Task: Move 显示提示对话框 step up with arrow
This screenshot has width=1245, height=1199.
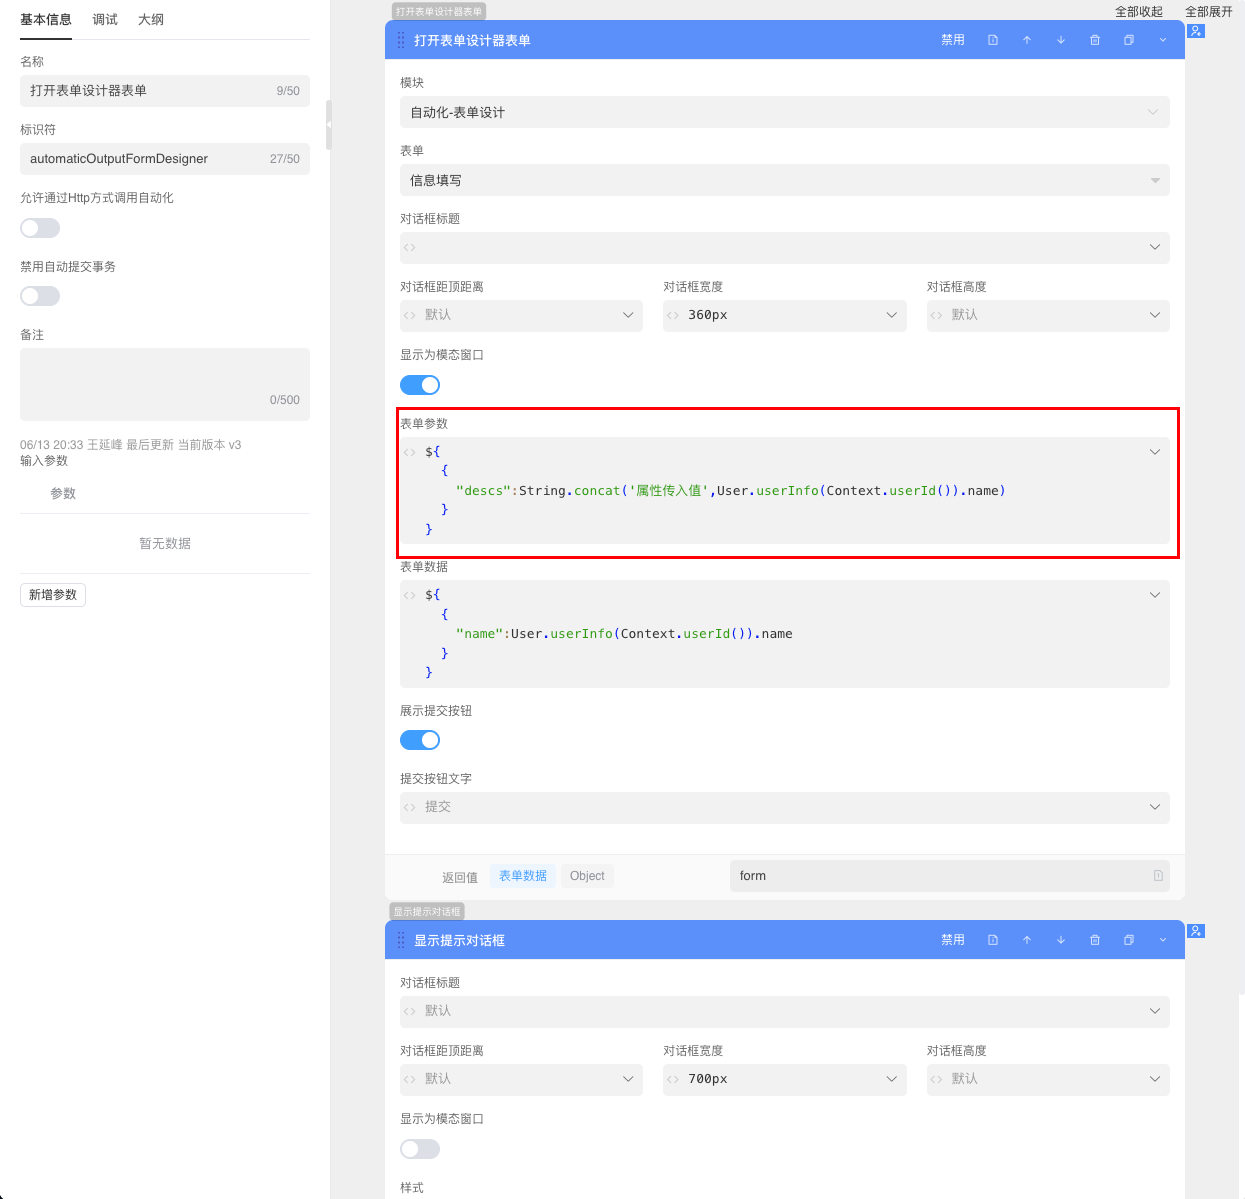Action: click(1027, 940)
